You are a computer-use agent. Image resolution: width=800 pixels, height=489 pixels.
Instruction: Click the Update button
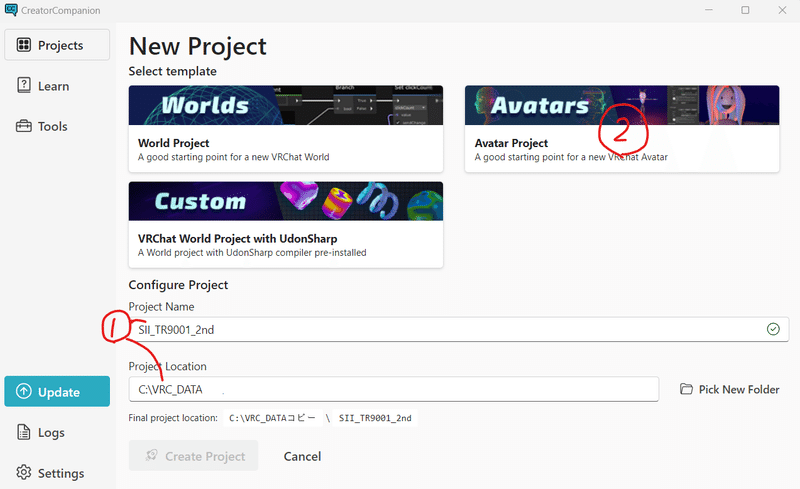[x=57, y=392]
